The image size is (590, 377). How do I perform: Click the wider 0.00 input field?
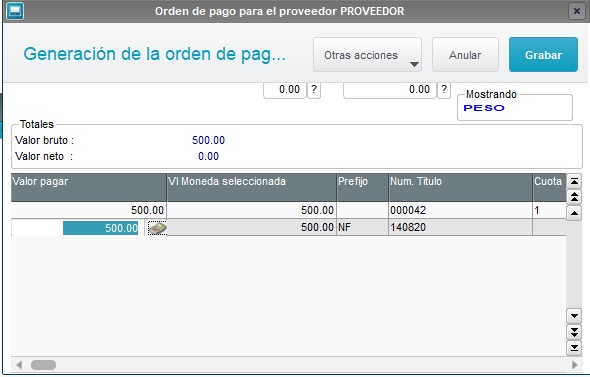390,90
